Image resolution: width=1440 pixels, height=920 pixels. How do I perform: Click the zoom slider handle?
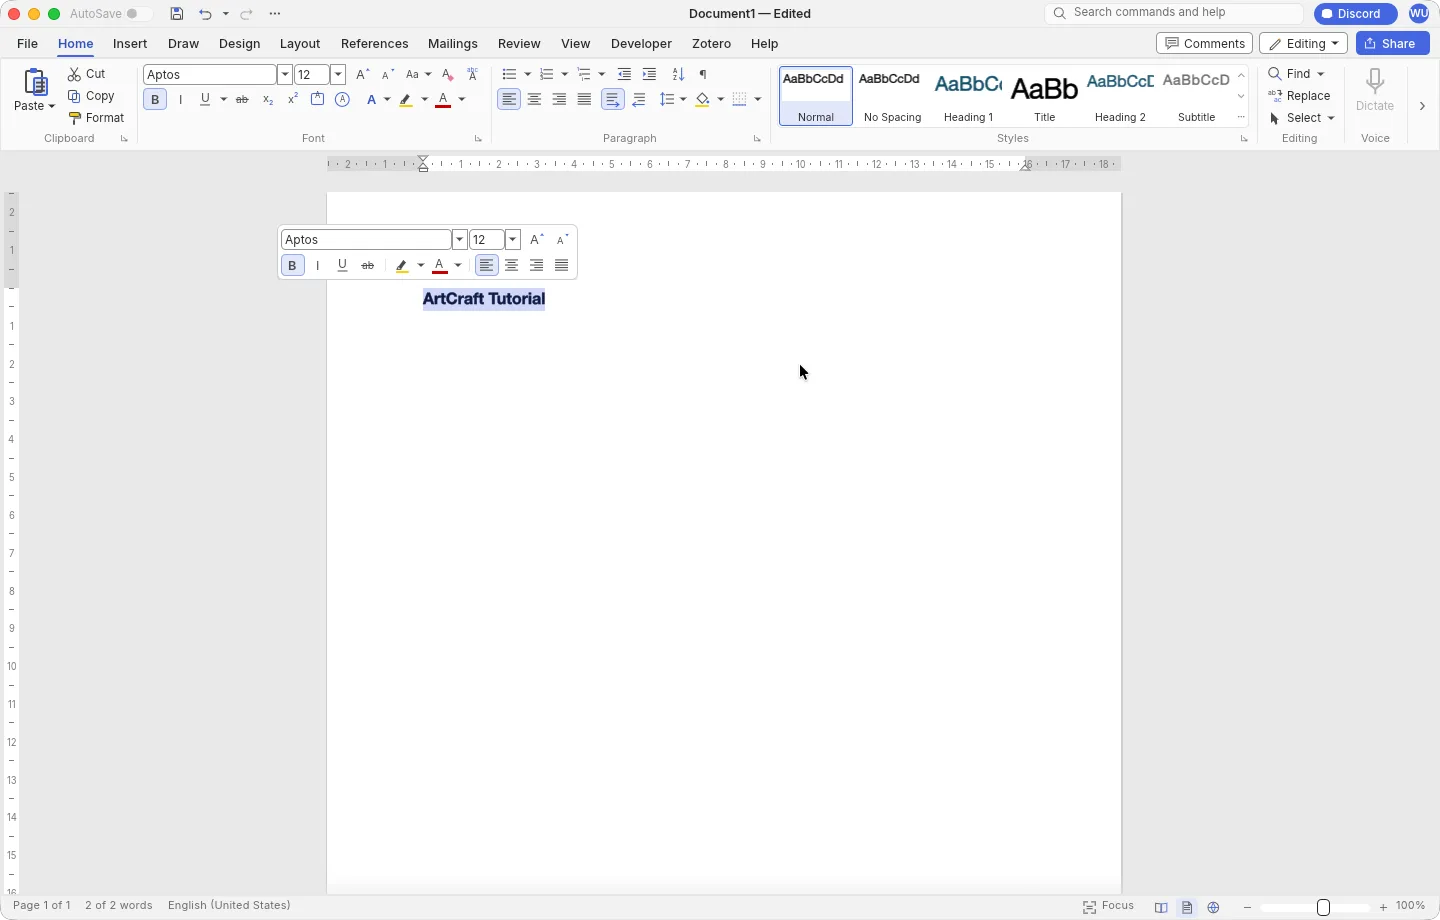tap(1324, 908)
